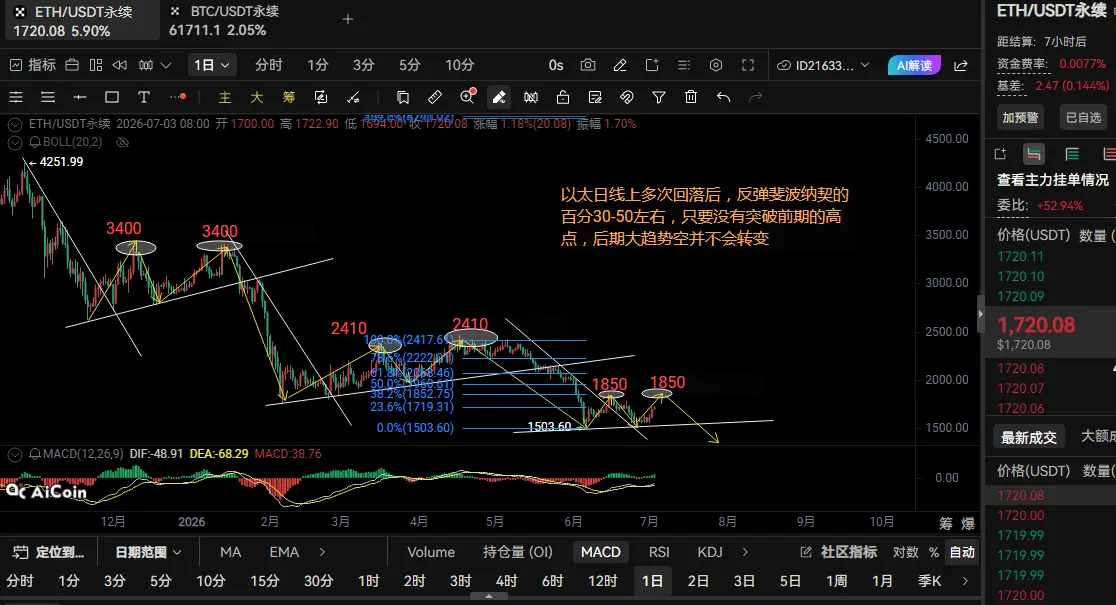Choose the rectangle drawing tool
The width and height of the screenshot is (1116, 605).
pyautogui.click(x=112, y=98)
